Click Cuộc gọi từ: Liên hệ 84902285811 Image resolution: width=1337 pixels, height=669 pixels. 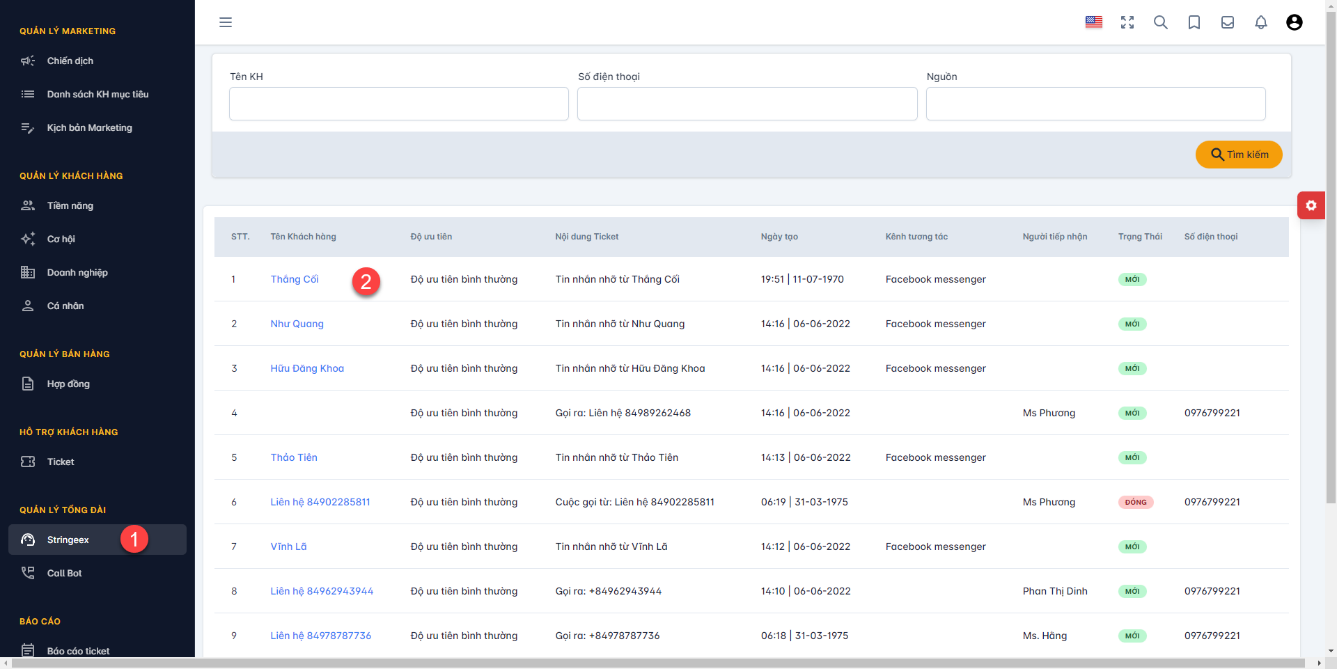point(635,502)
